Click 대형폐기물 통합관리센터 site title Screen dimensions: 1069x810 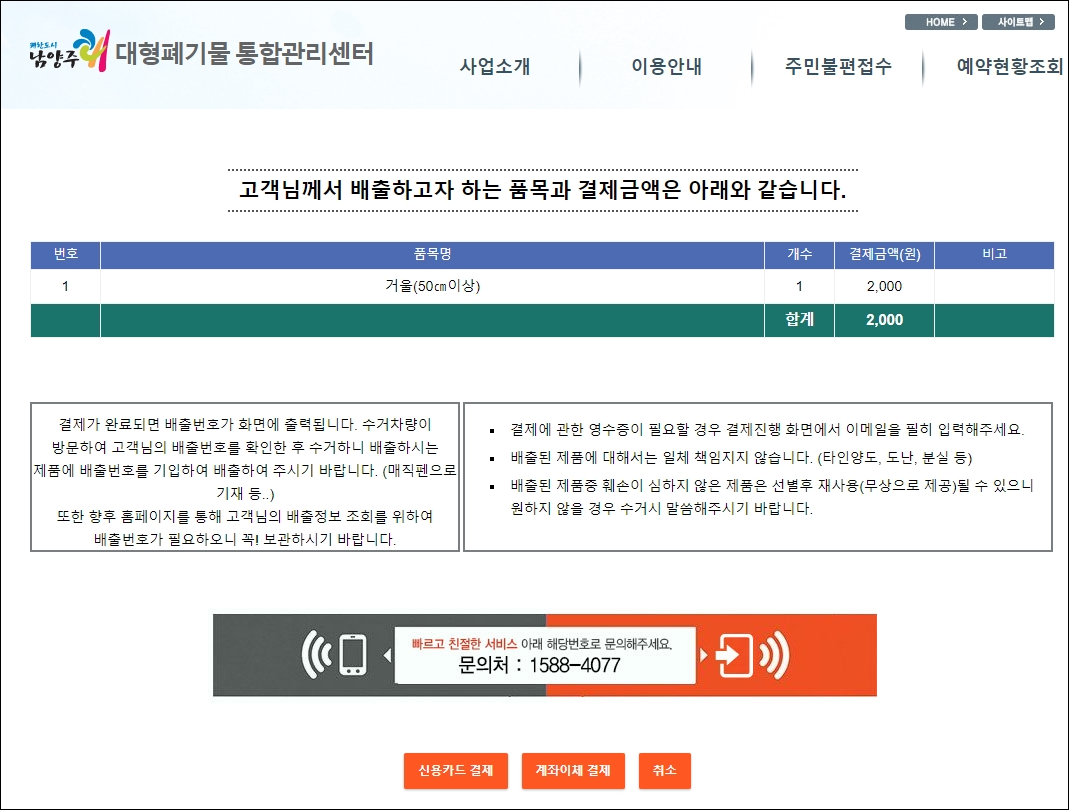point(245,53)
